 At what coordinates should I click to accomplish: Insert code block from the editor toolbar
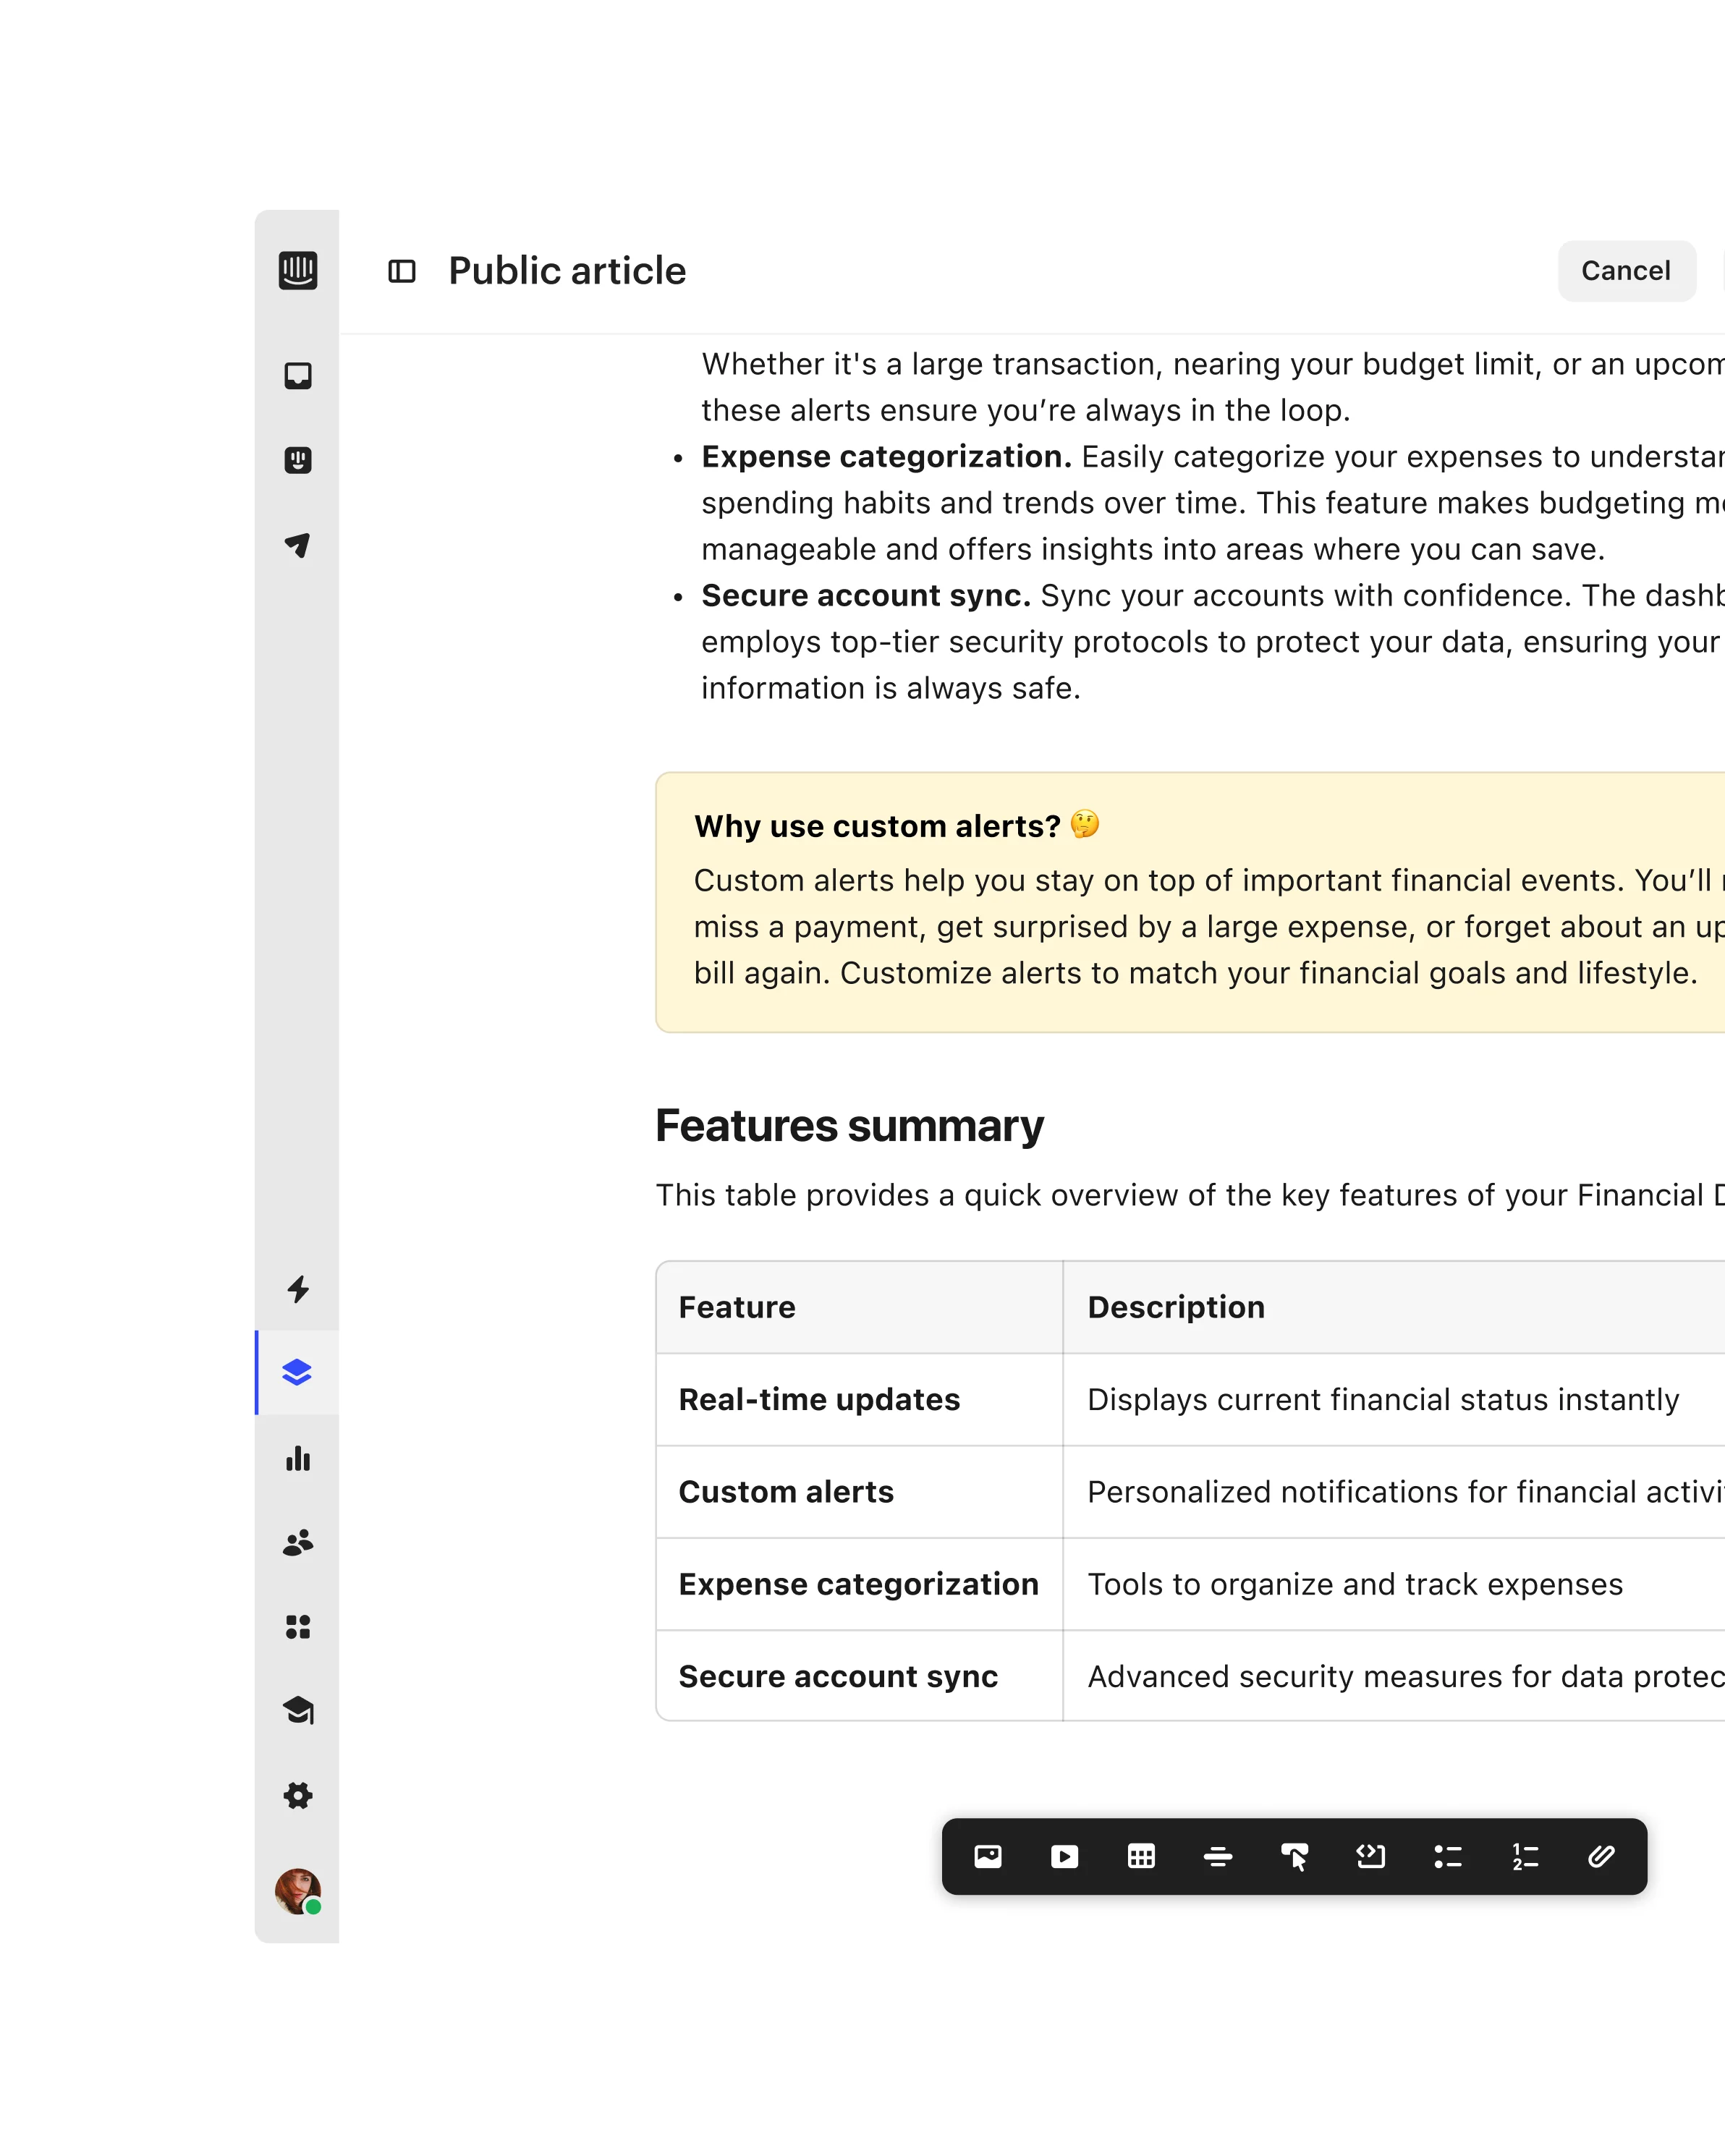click(x=1371, y=1857)
